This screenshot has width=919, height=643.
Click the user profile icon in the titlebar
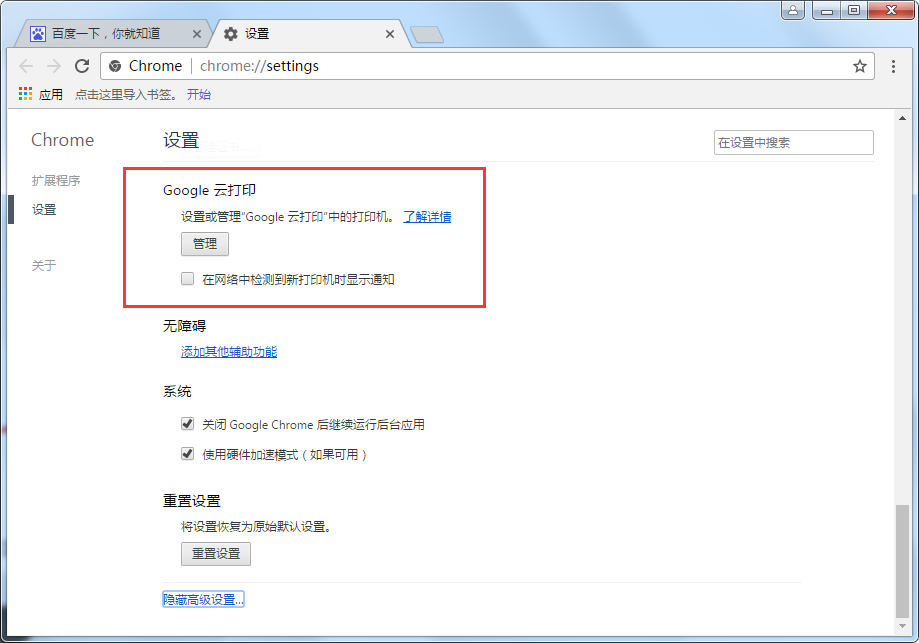794,10
